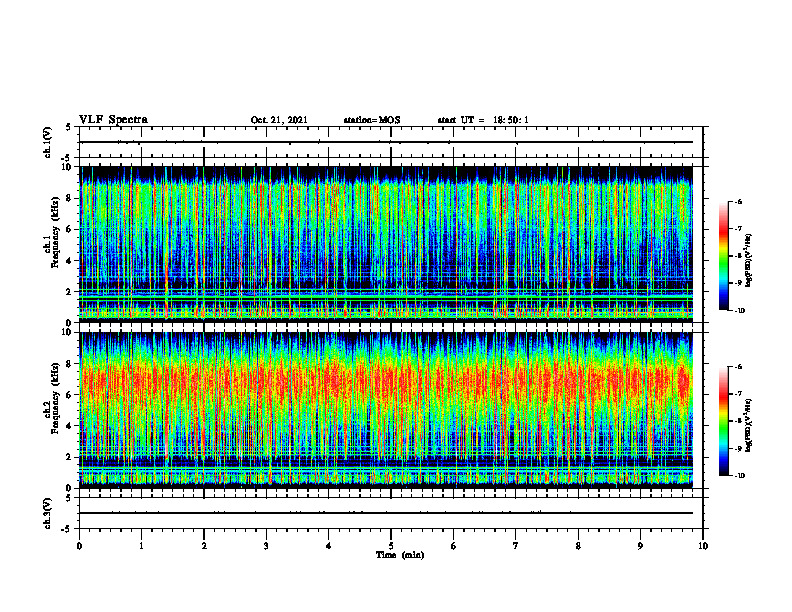Click the '8' kHz tick on ch.1 frequency axis
The width and height of the screenshot is (792, 612).
(70, 198)
